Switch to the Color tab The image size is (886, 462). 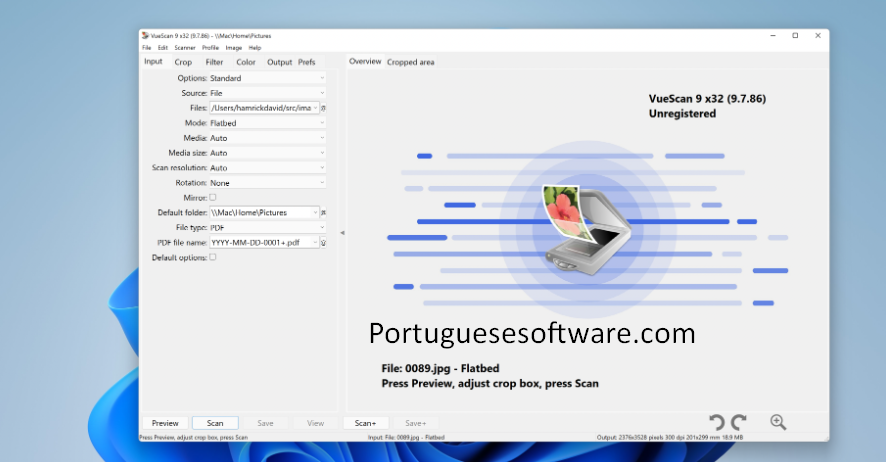click(x=246, y=62)
